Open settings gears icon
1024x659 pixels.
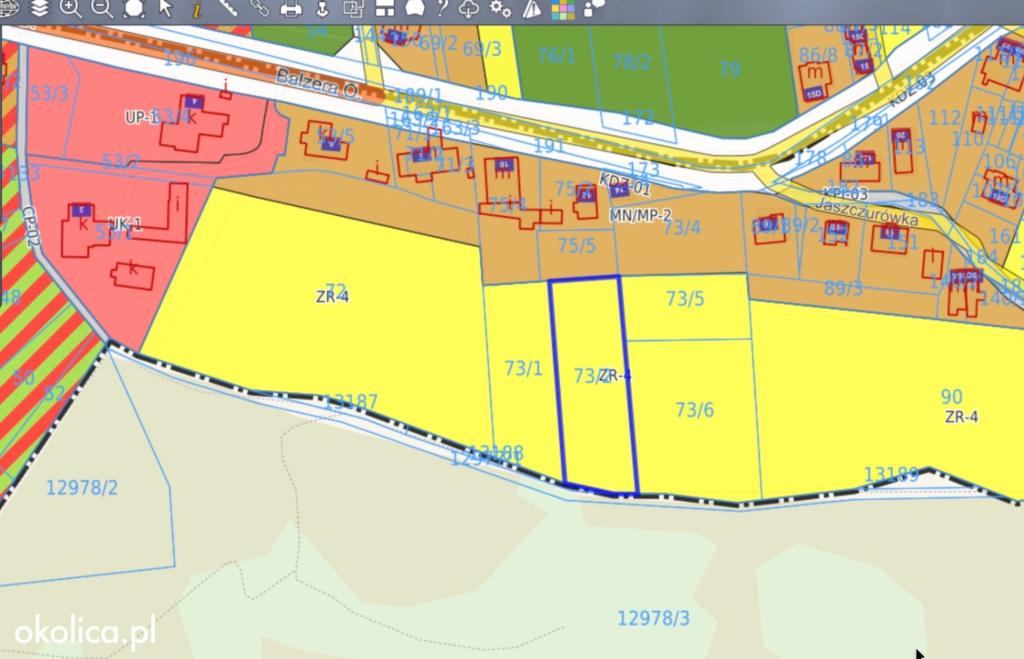[501, 9]
